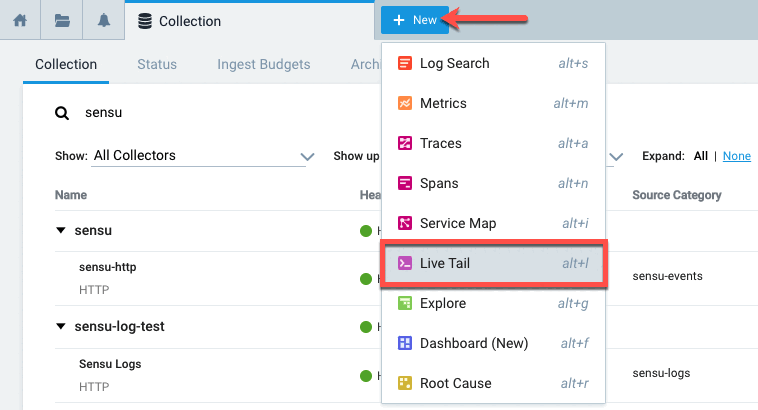Select the Metrics icon in menu
758x410 pixels.
point(405,103)
